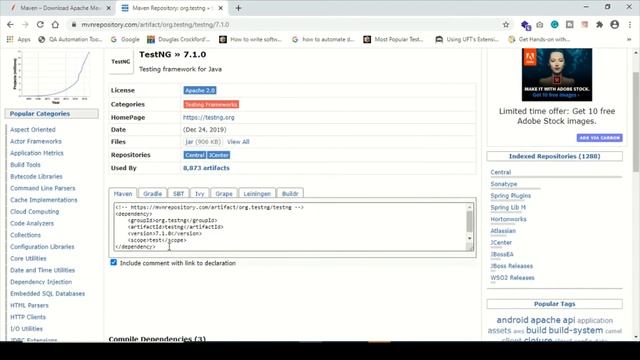Image resolution: width=640 pixels, height=360 pixels.
Task: Open the https://testng.org homepage link
Action: click(209, 117)
